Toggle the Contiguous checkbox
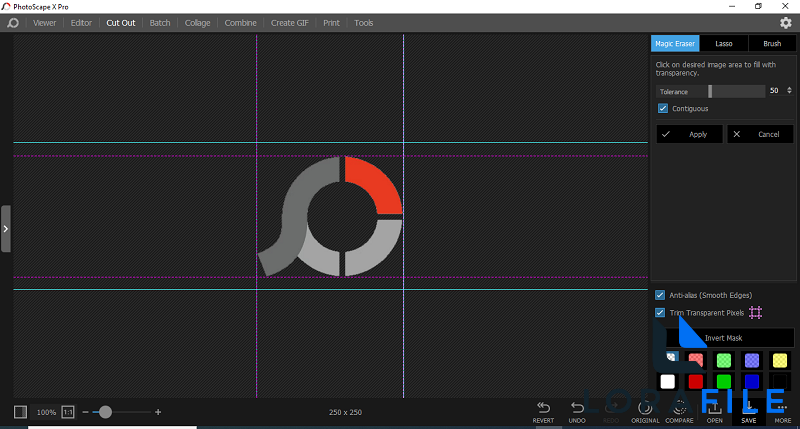The width and height of the screenshot is (800, 429). [663, 108]
